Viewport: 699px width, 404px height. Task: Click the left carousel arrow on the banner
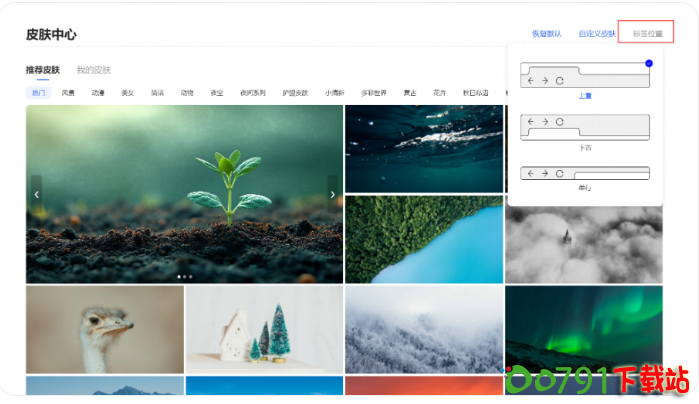tap(37, 194)
